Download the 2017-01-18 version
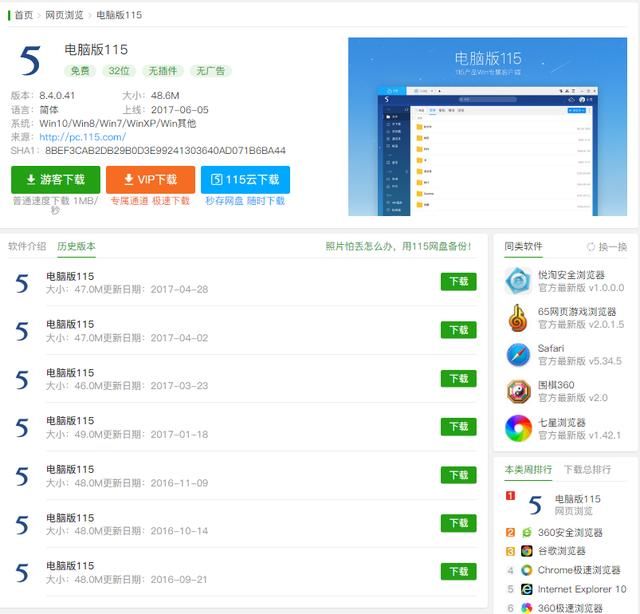 click(458, 427)
